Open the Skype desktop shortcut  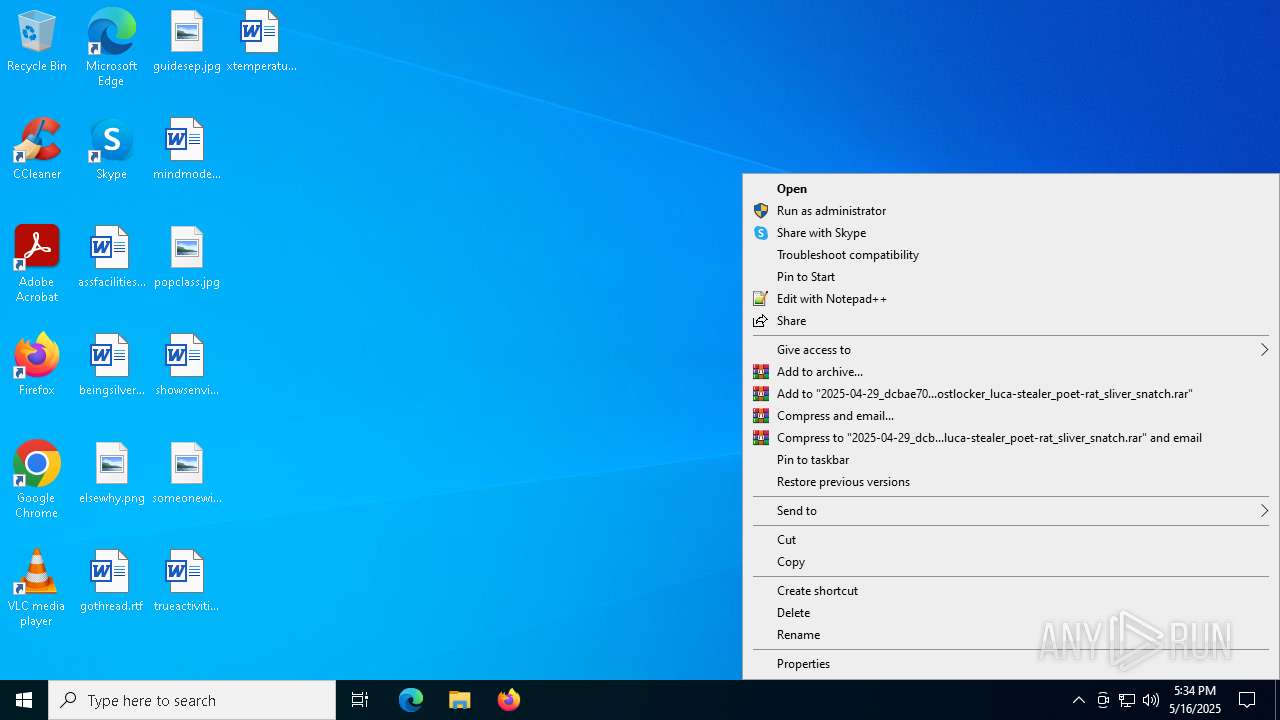(x=111, y=150)
